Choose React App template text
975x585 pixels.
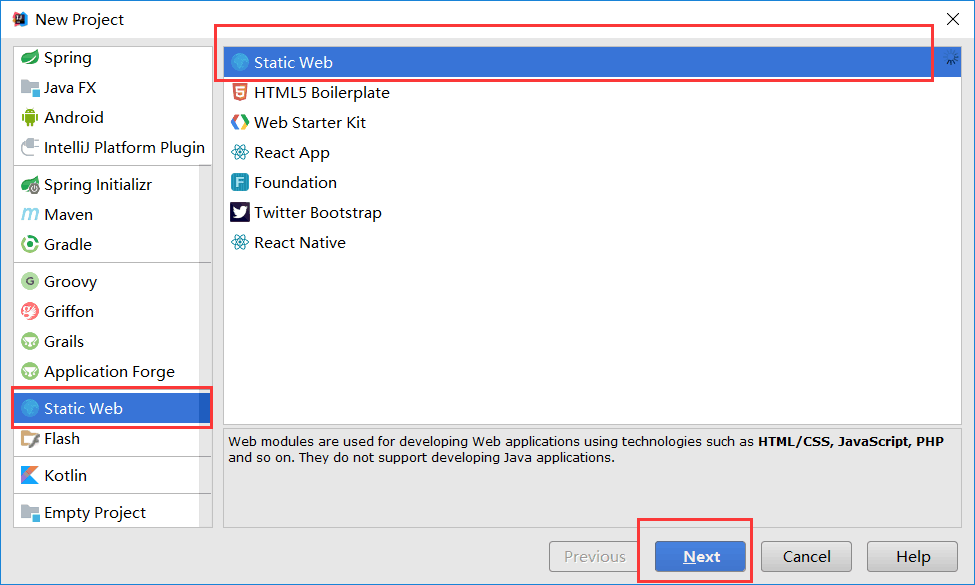[x=292, y=153]
